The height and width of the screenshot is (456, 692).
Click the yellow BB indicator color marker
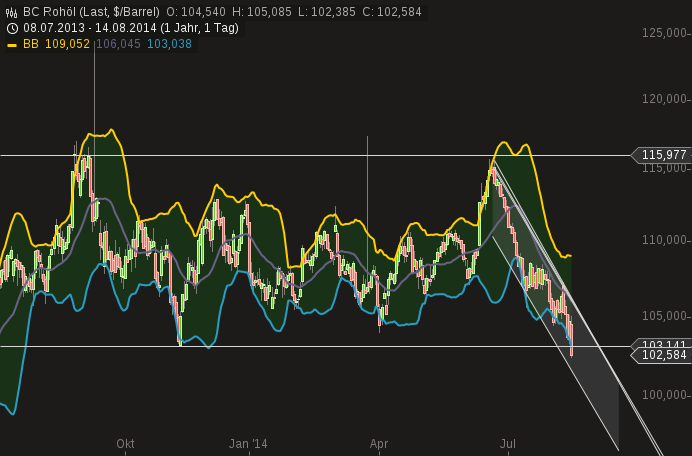[12, 45]
